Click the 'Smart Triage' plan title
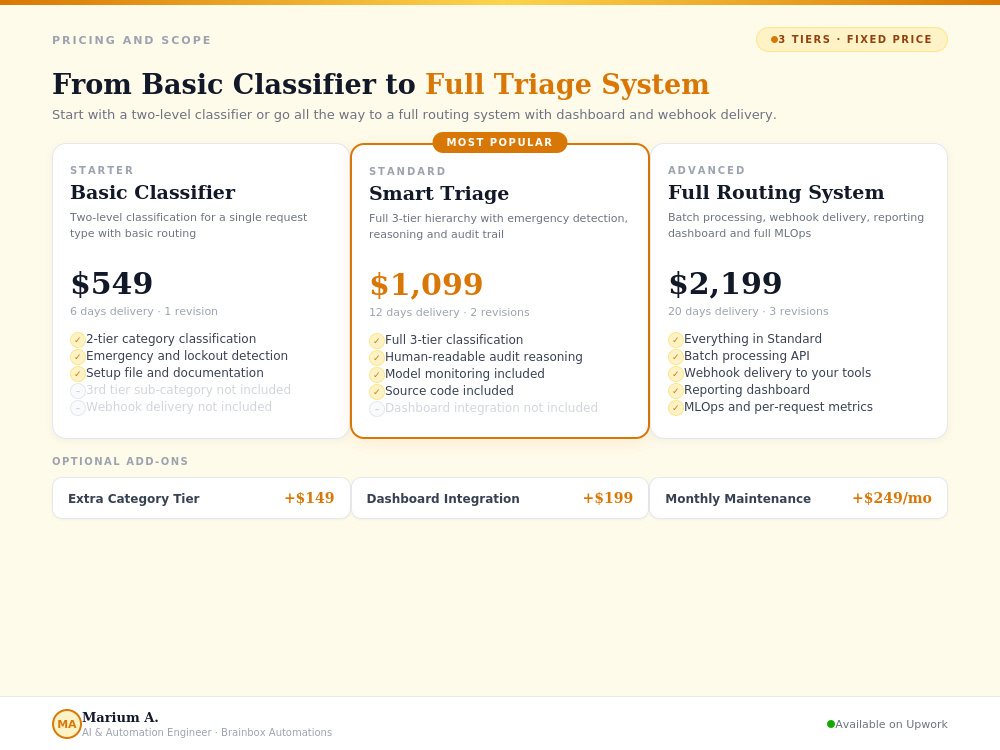Screen dimensions: 1000x750 [x=439, y=193]
